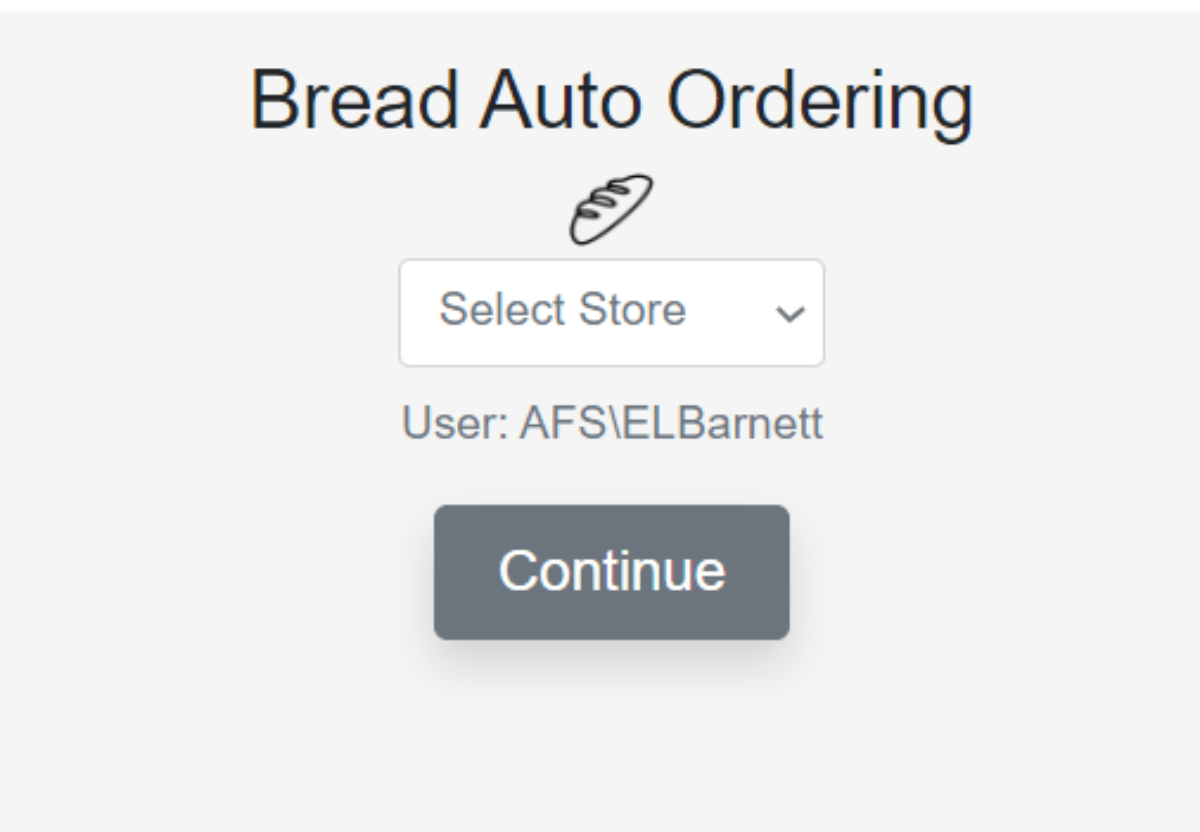
Task: Click the word 'Ordering' in the title
Action: tap(820, 104)
